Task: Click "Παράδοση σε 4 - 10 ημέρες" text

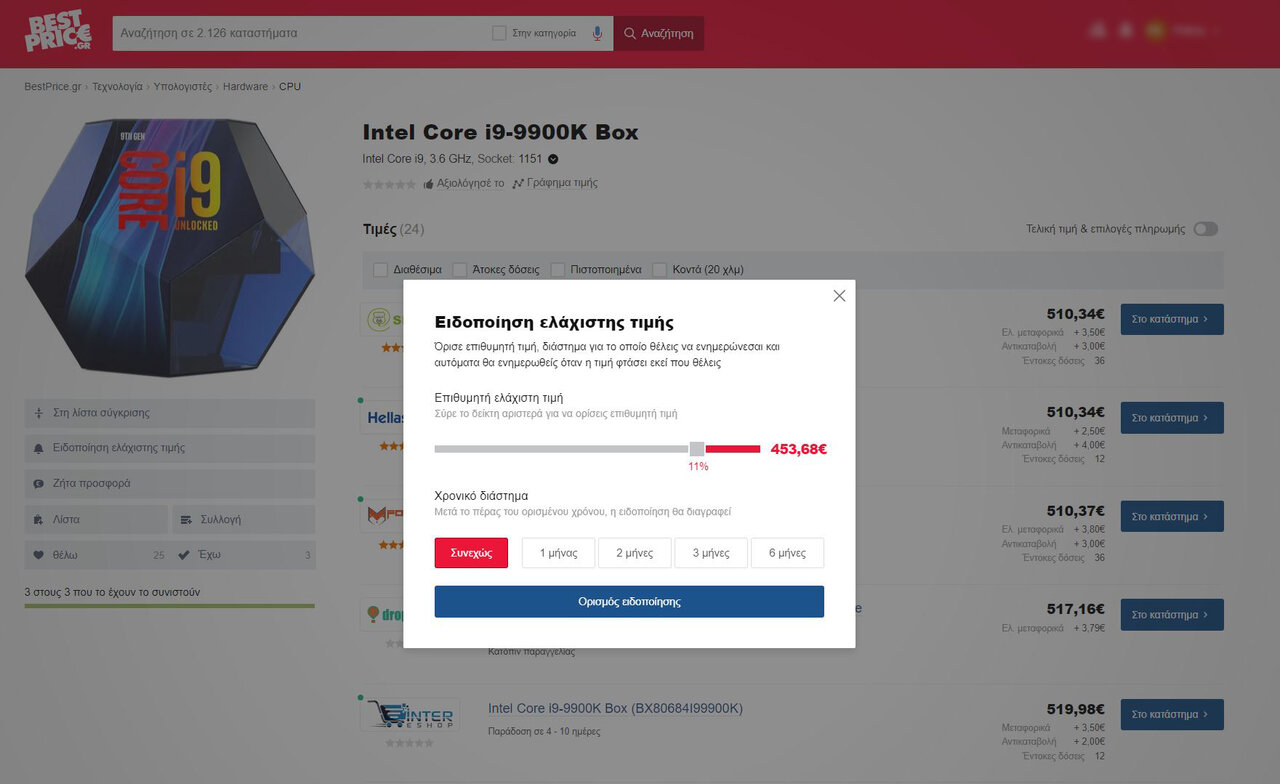Action: point(544,732)
